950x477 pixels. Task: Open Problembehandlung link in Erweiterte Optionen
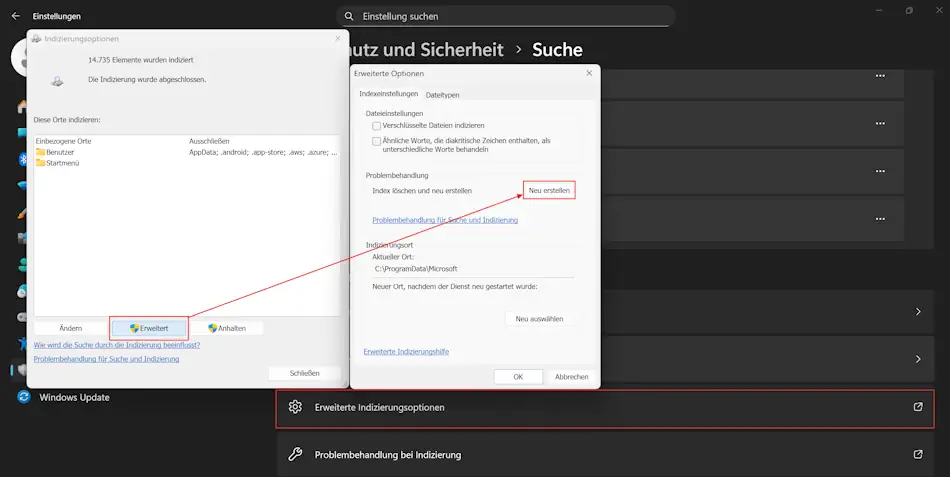pos(445,220)
